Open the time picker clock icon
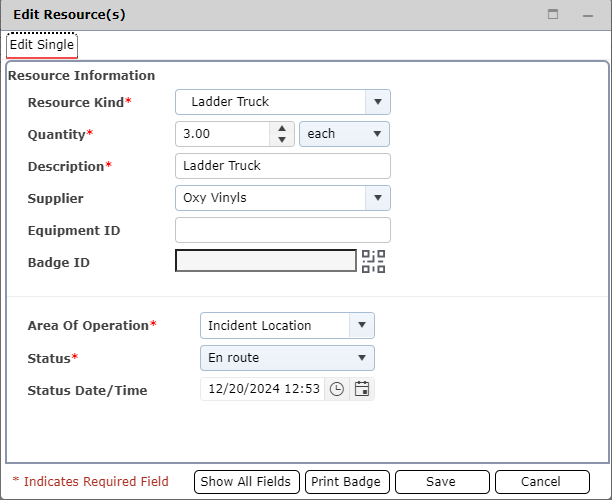Image resolution: width=612 pixels, height=500 pixels. [336, 389]
